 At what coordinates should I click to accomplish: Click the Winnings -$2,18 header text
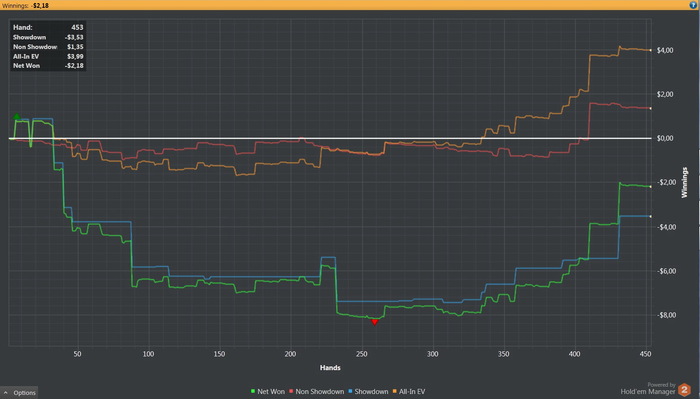(25, 5)
